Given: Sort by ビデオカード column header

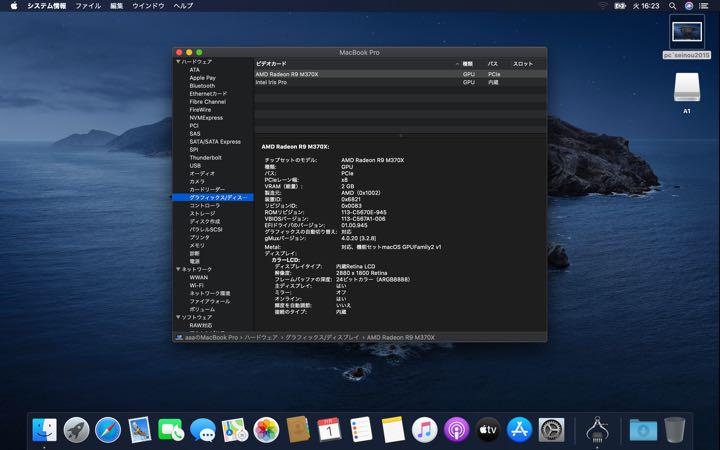Looking at the screenshot, I should click(271, 64).
